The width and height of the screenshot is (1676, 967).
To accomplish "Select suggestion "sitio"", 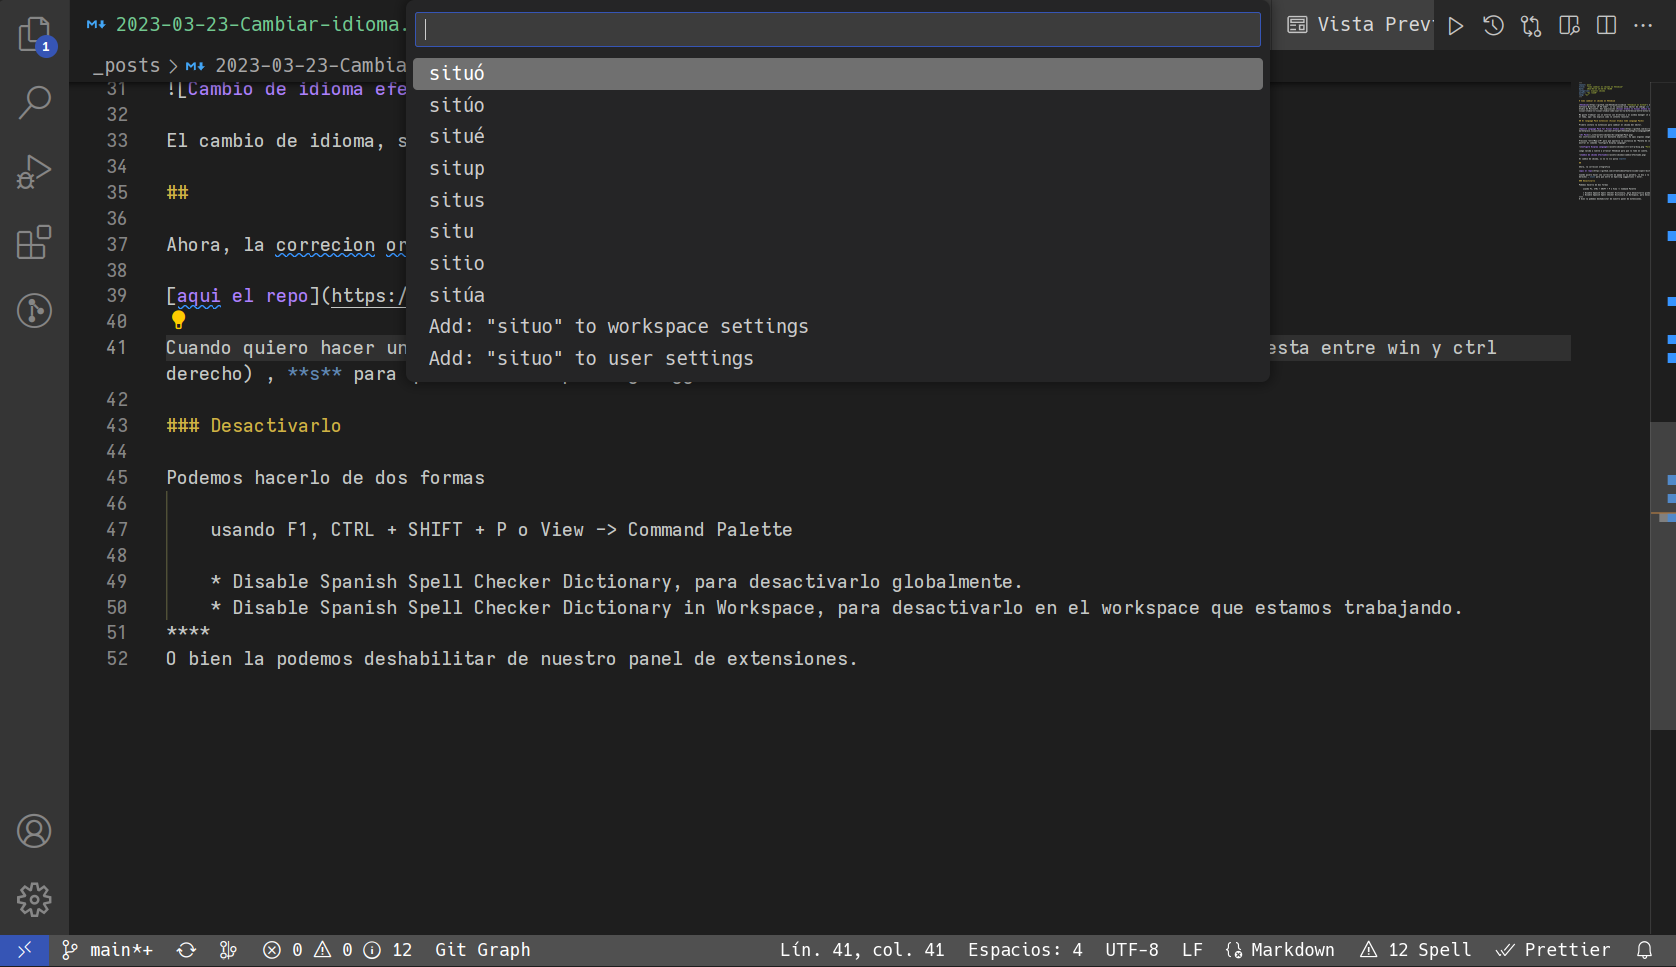I will click(x=838, y=264).
